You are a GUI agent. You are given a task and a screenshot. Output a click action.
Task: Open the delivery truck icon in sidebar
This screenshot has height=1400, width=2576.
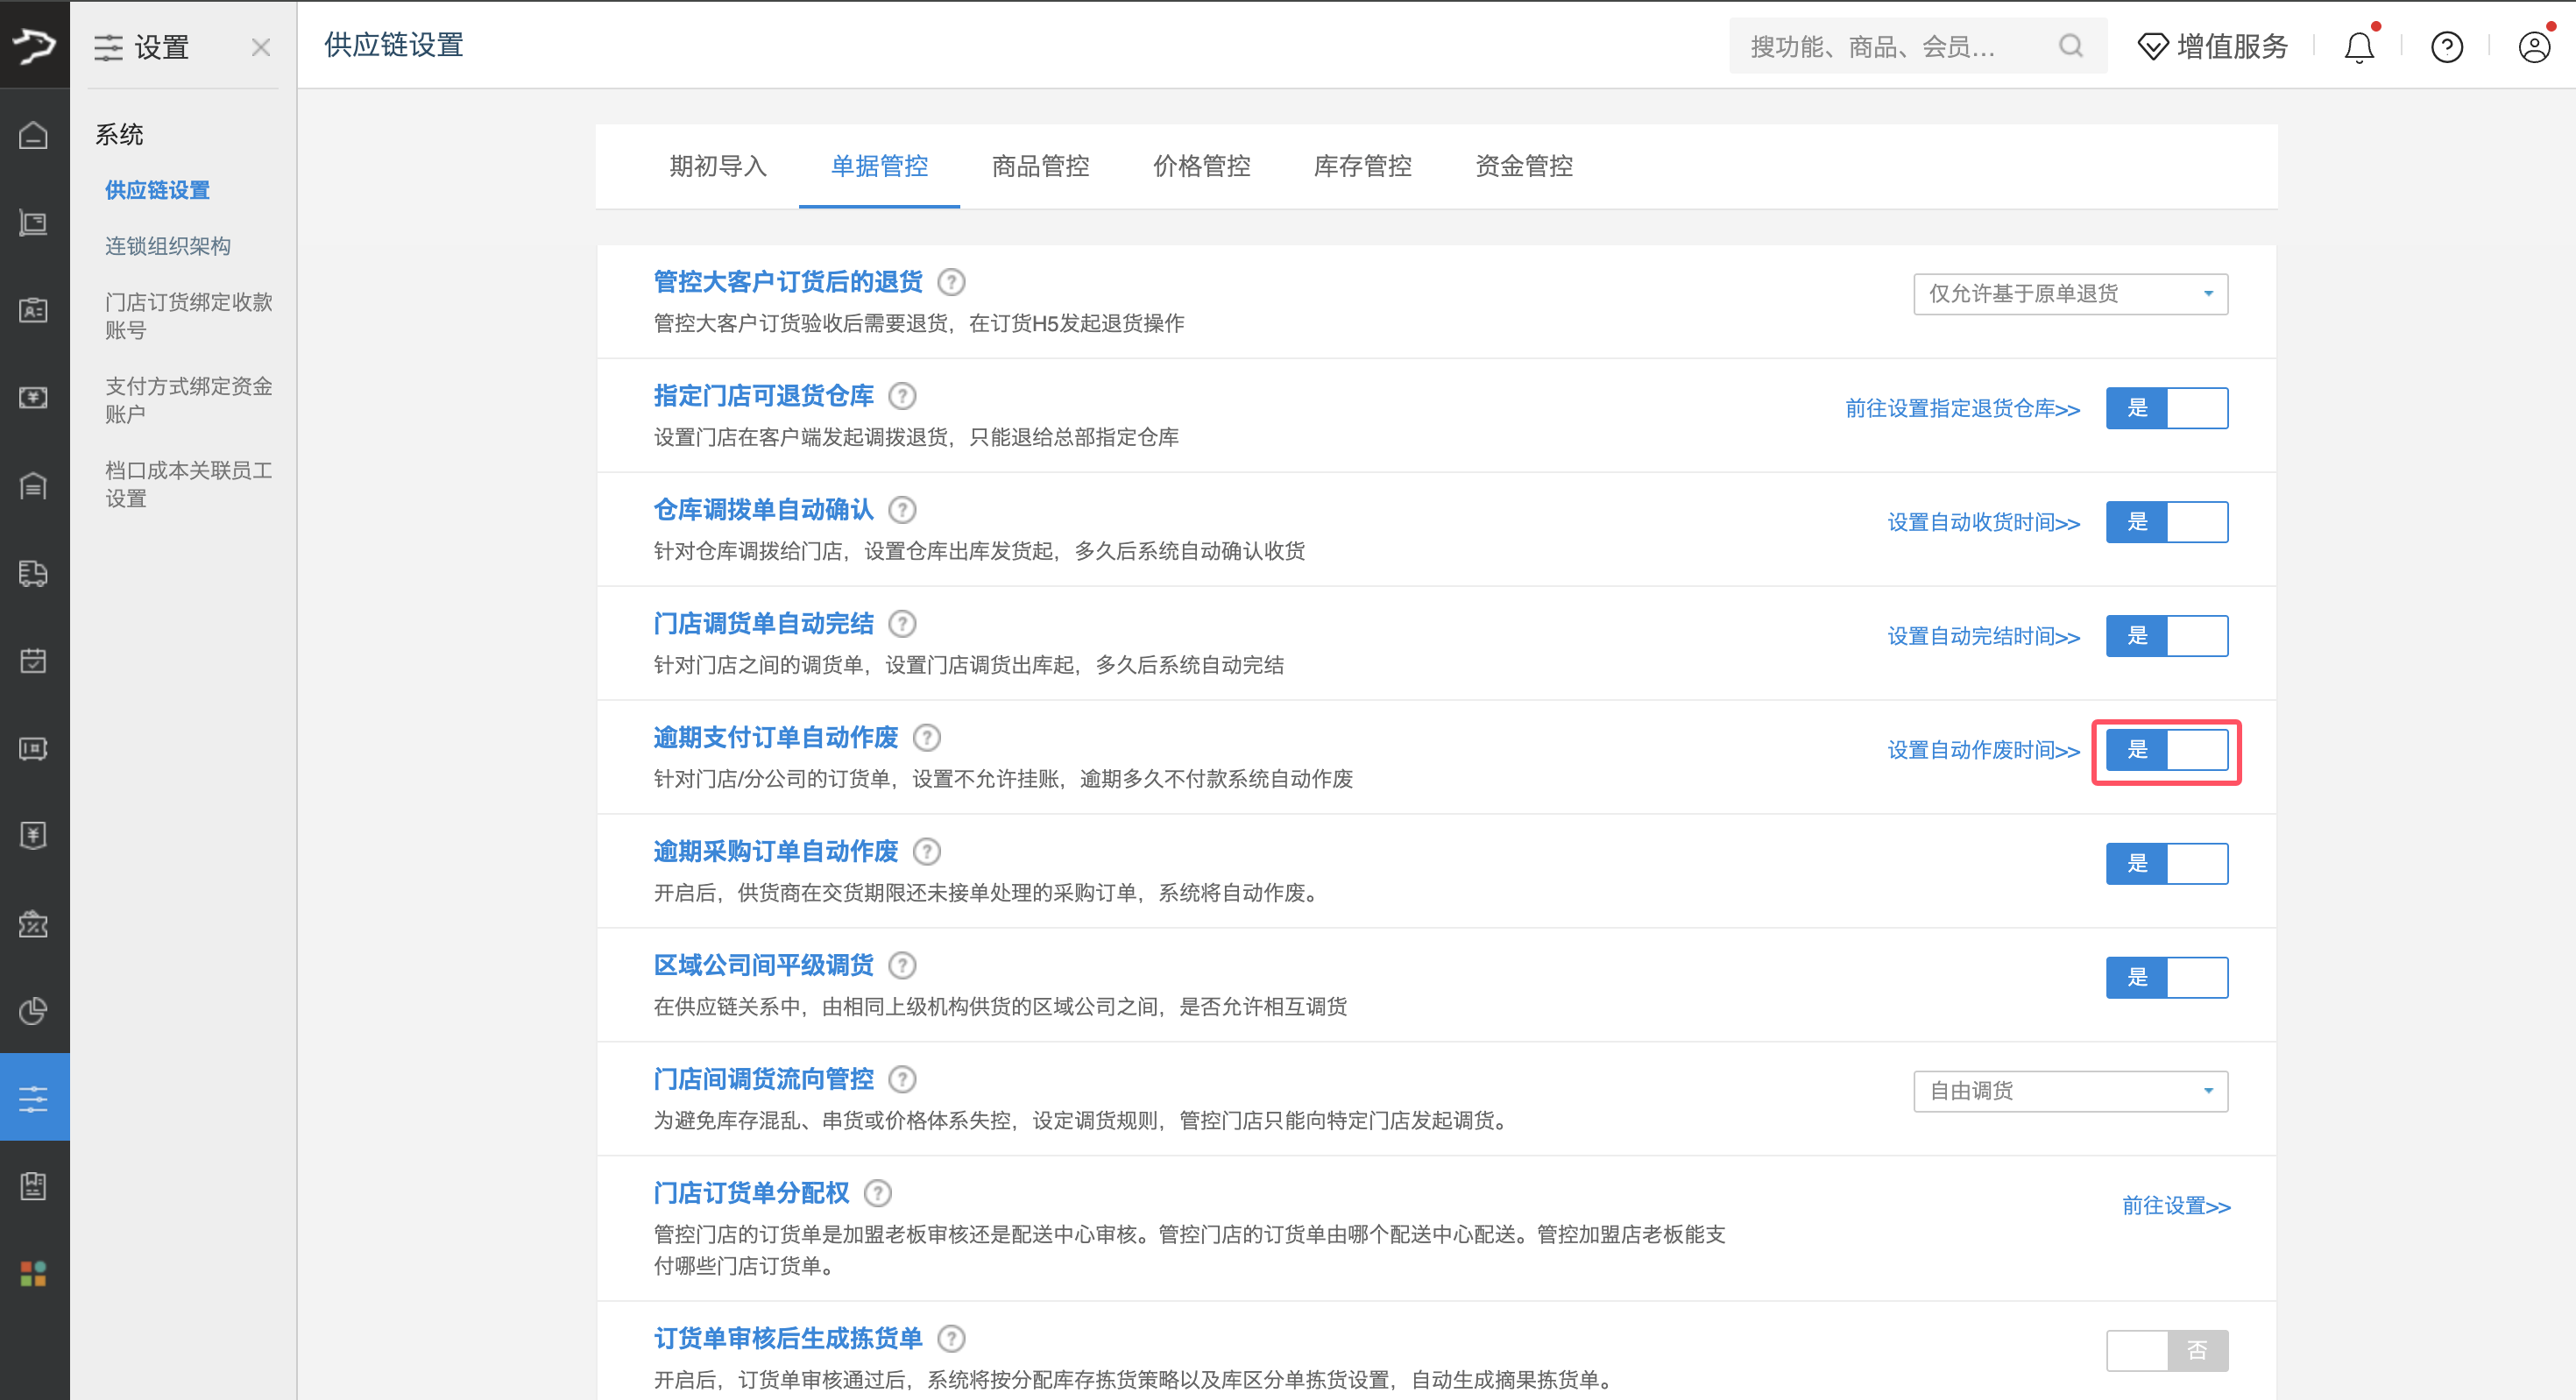click(x=34, y=573)
